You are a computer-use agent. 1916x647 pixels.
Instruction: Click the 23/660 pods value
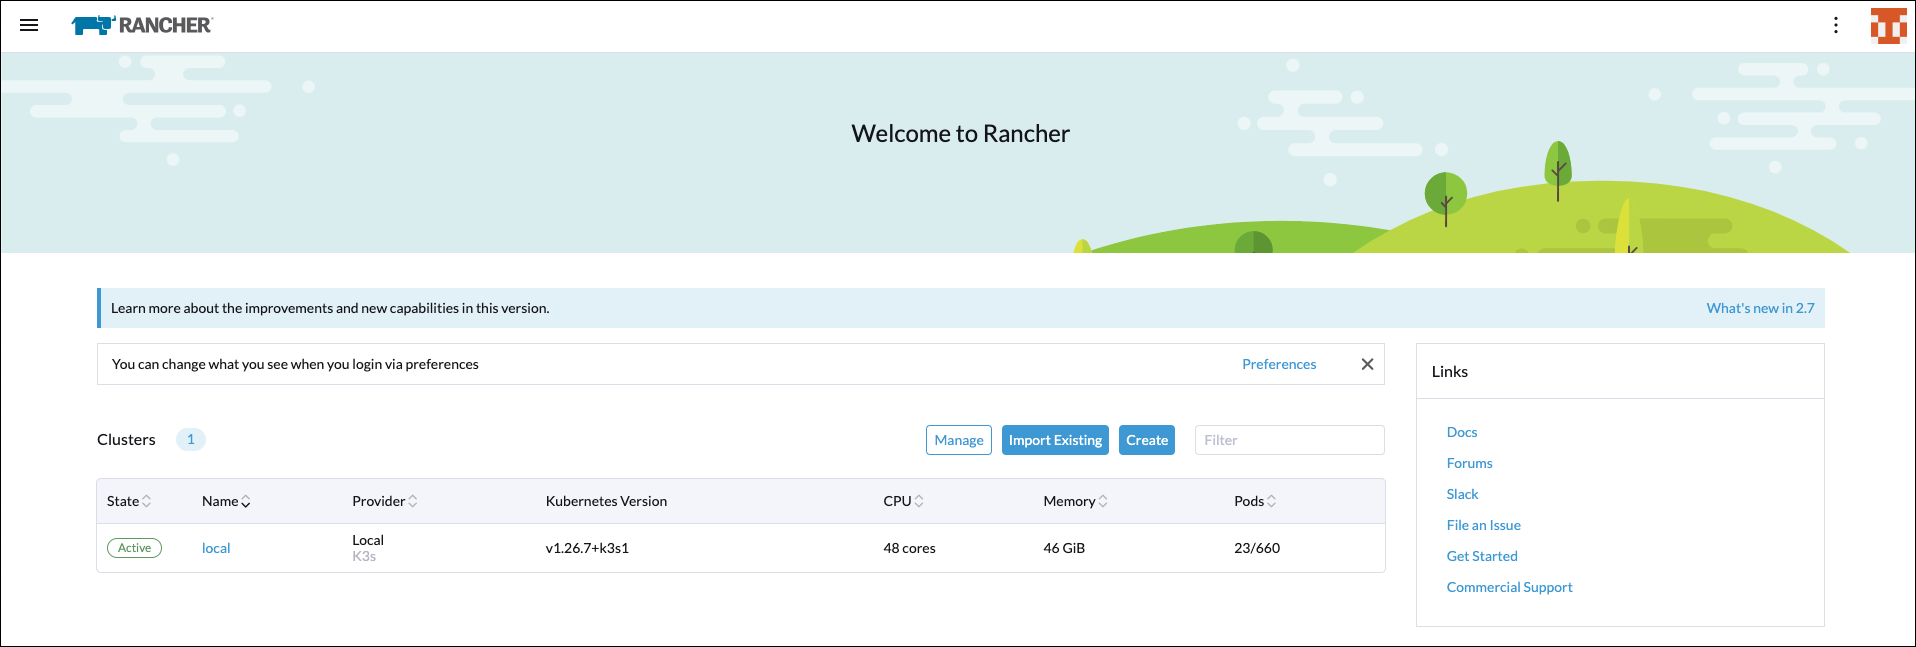tap(1257, 548)
